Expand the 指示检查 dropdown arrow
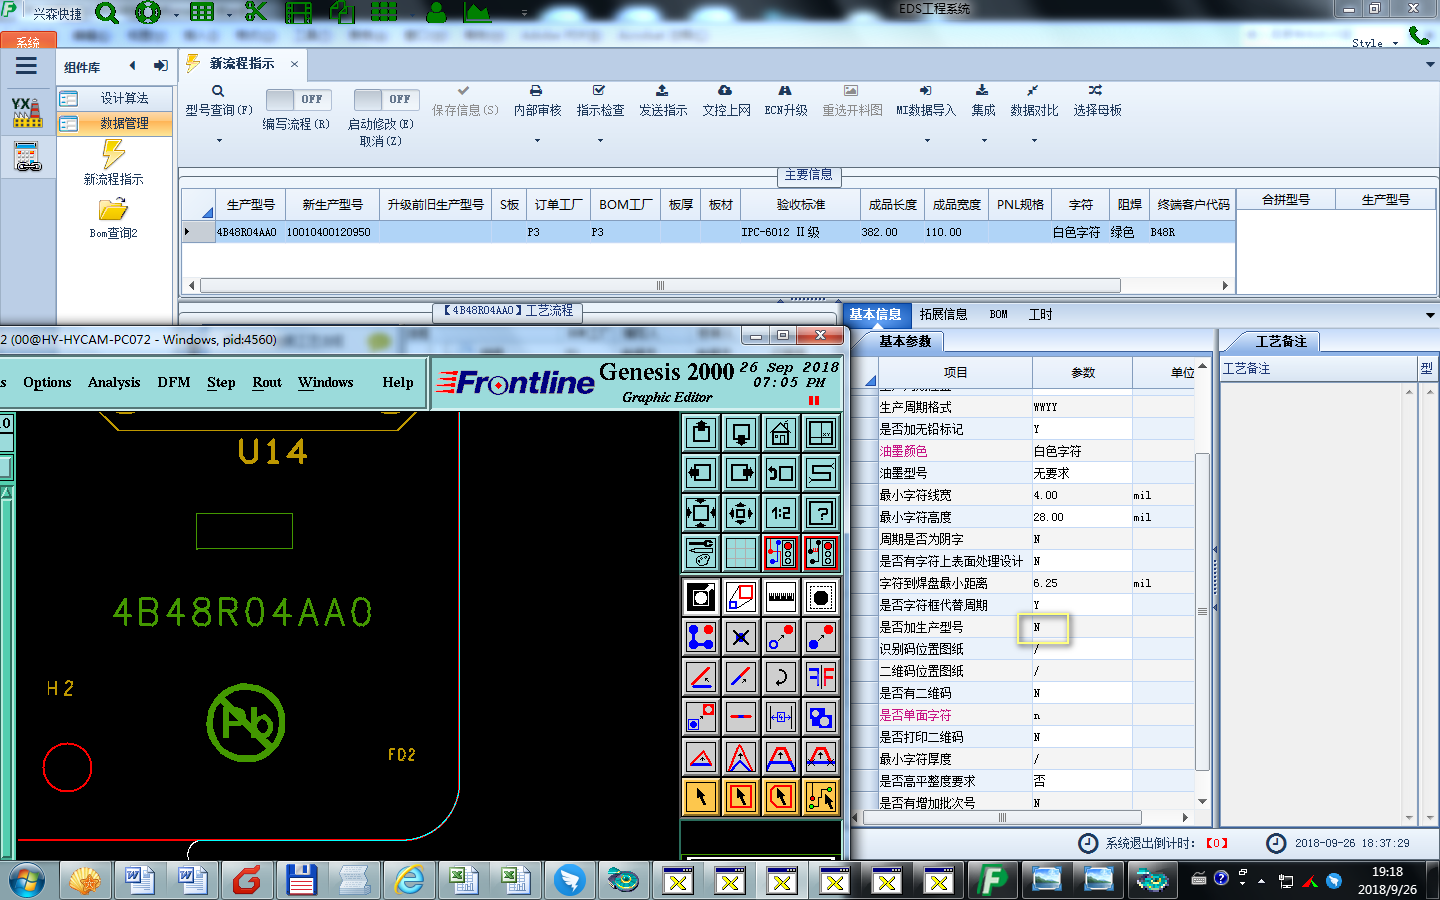The image size is (1440, 900). pos(600,141)
